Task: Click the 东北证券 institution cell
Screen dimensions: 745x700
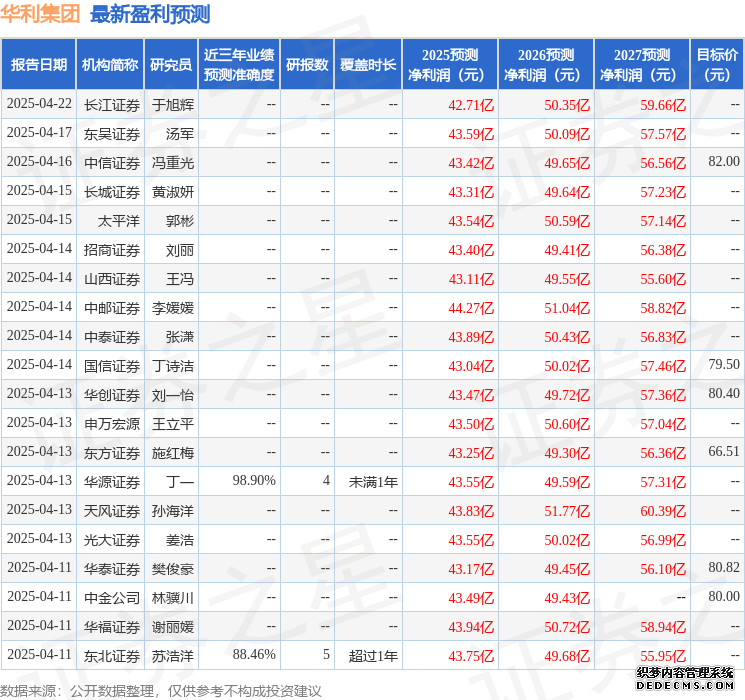Action: pos(112,656)
